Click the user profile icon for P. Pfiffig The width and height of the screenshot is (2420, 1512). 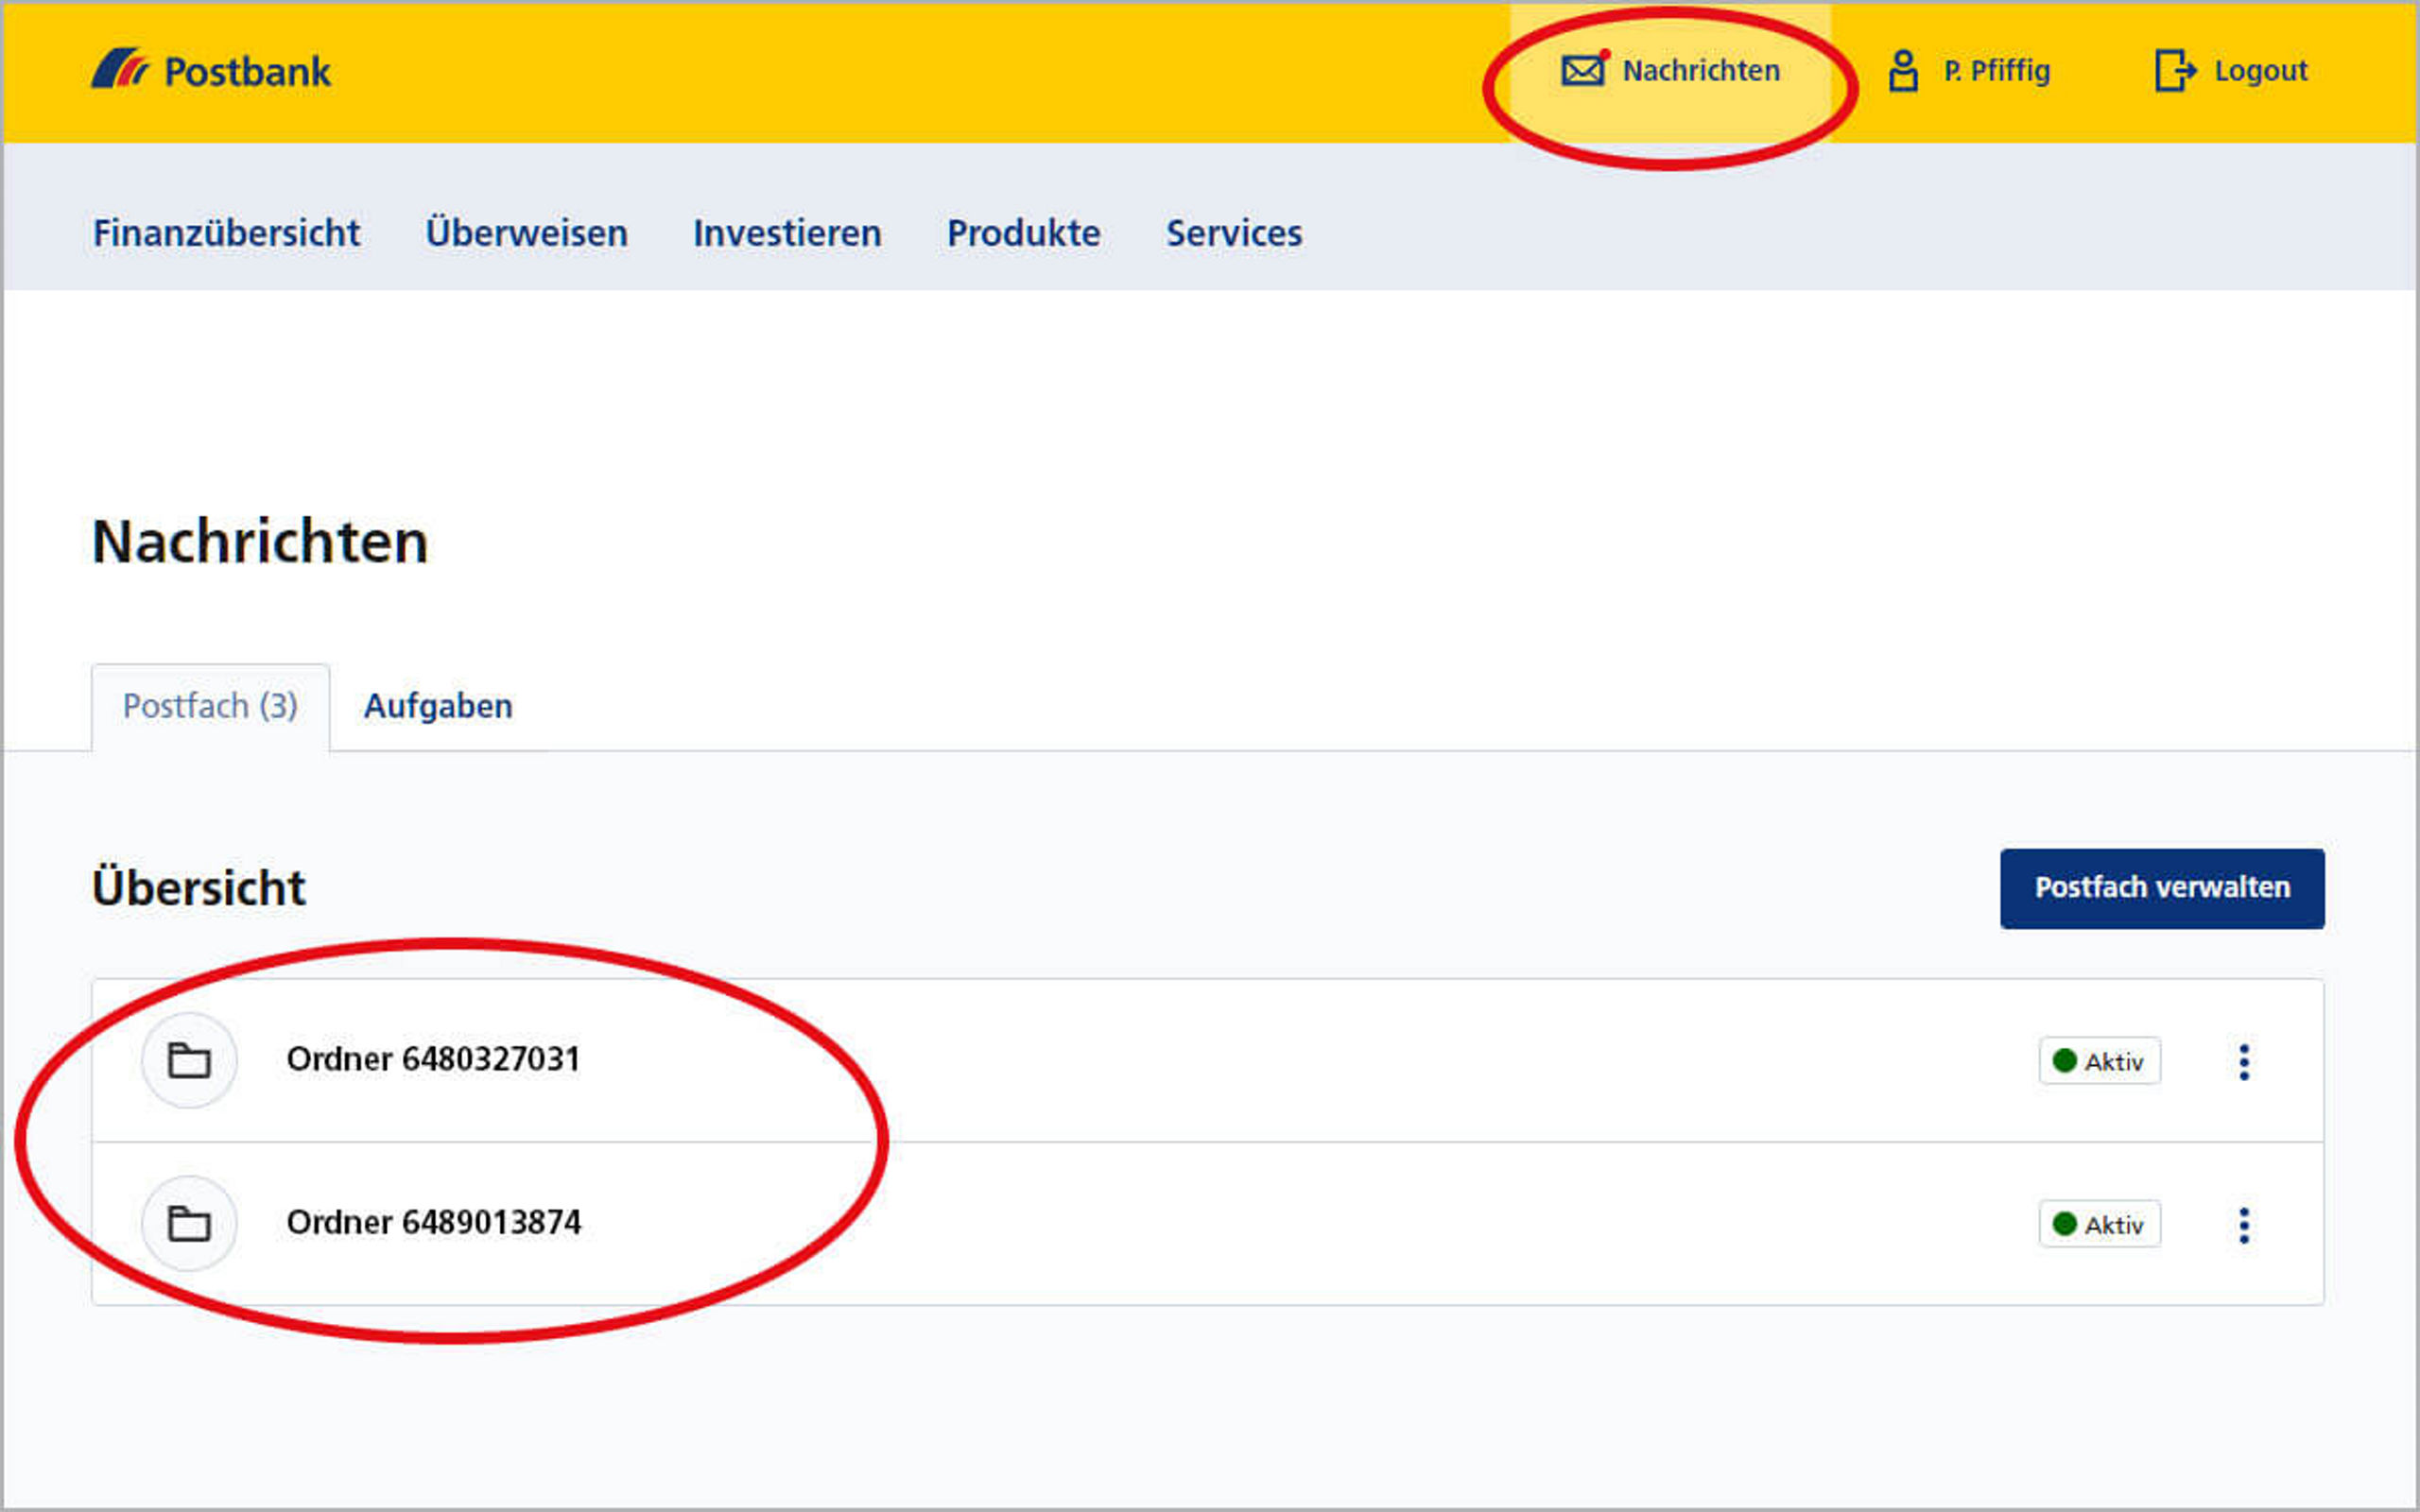1901,70
